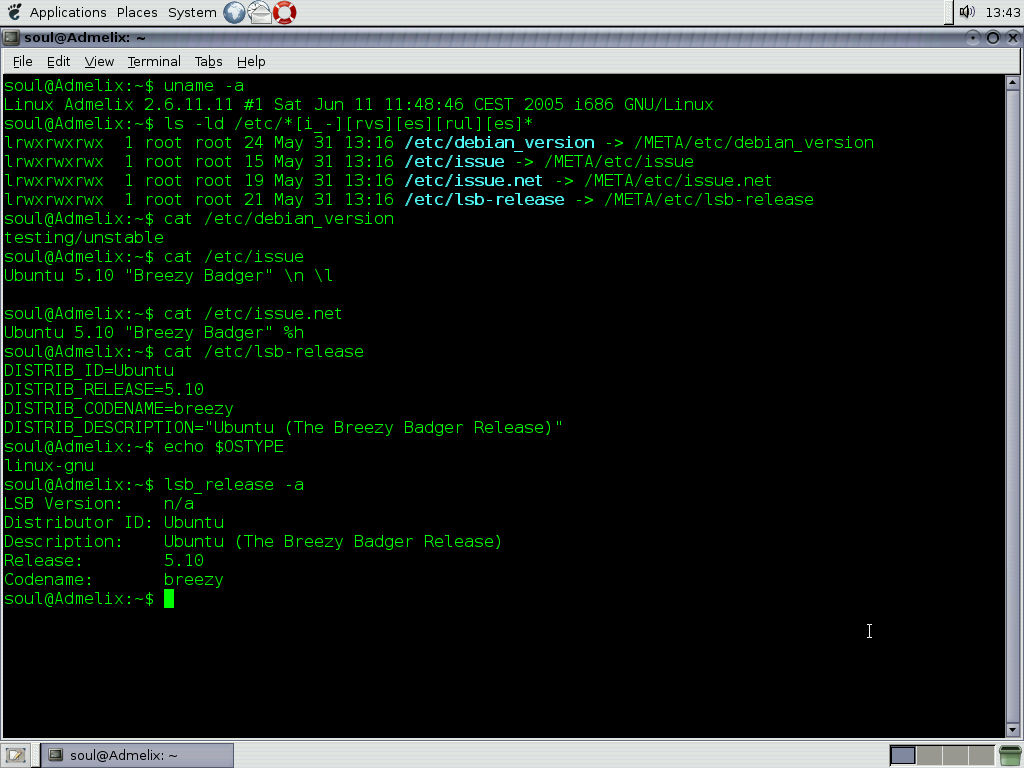Click the "DISTRIB_DESCRIPTION=" line
1024x768 pixels.
(x=283, y=427)
